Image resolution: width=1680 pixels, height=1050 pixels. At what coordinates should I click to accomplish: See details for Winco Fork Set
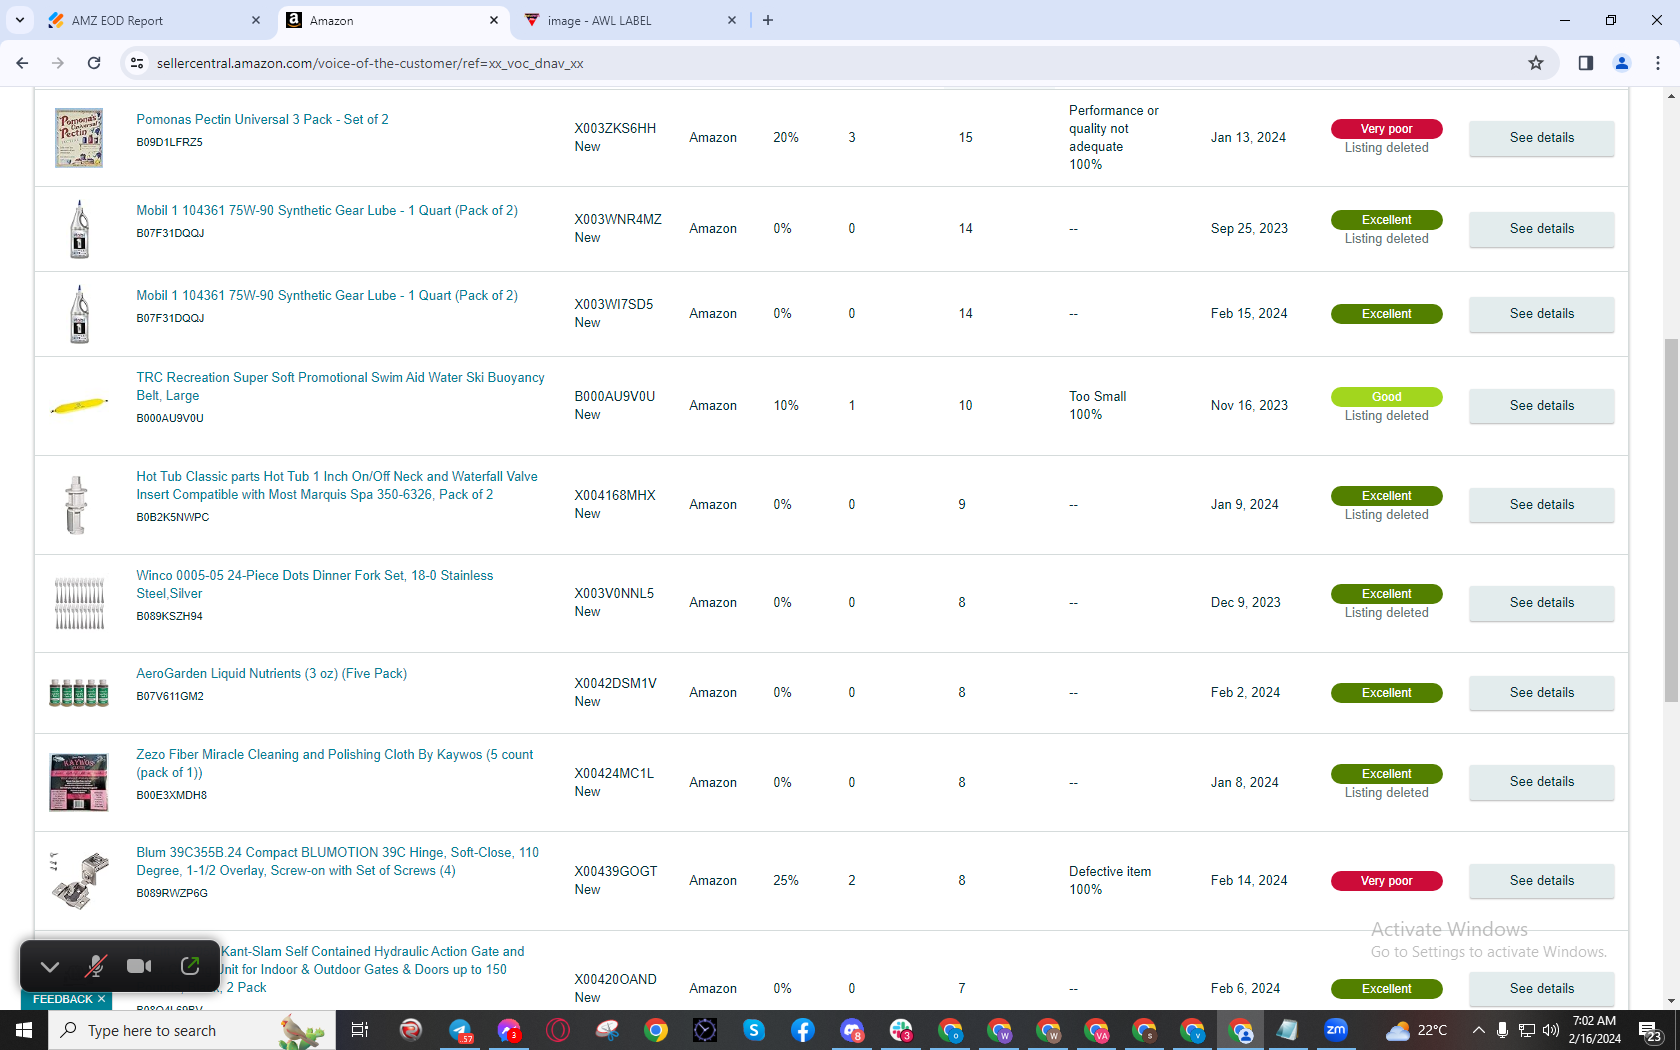(1541, 603)
